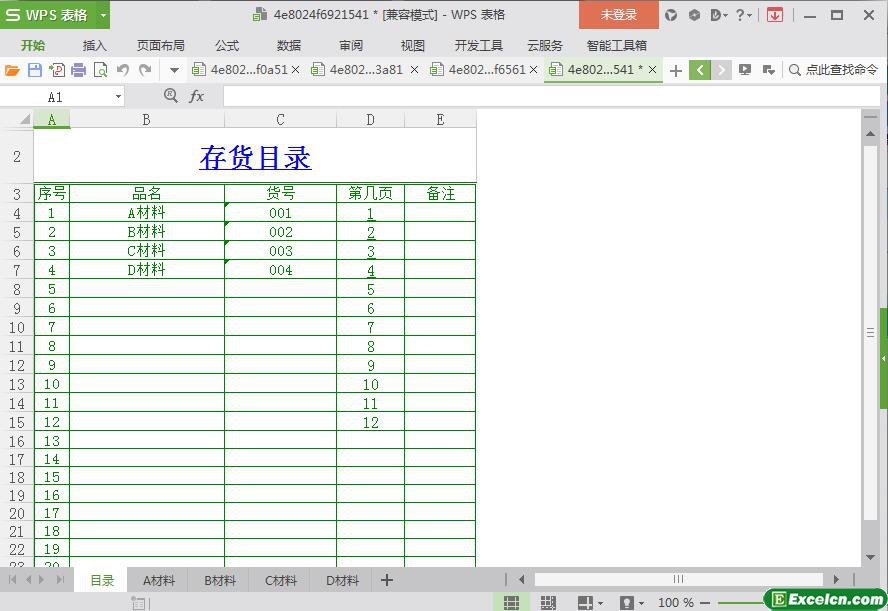Viewport: 888px width, 611px height.
Task: Click the Normal view icon in status bar
Action: (x=511, y=603)
